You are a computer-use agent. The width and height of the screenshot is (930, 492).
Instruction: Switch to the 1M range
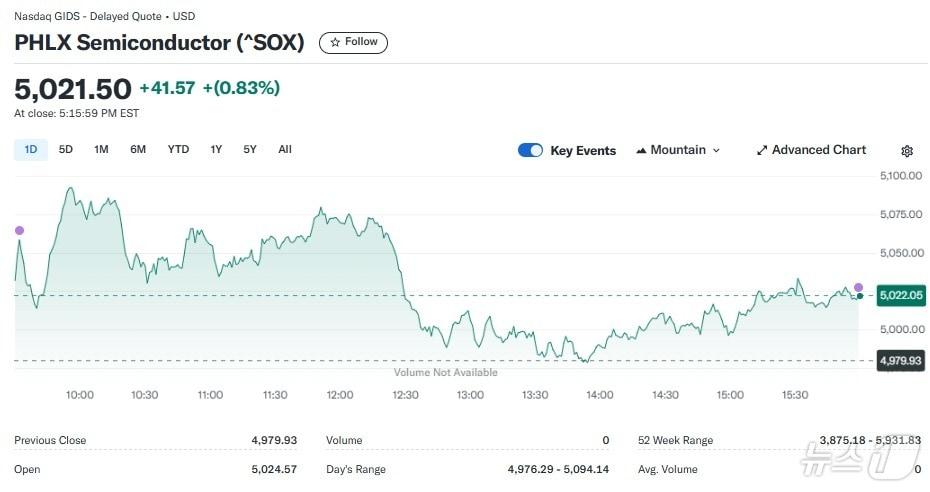101,150
